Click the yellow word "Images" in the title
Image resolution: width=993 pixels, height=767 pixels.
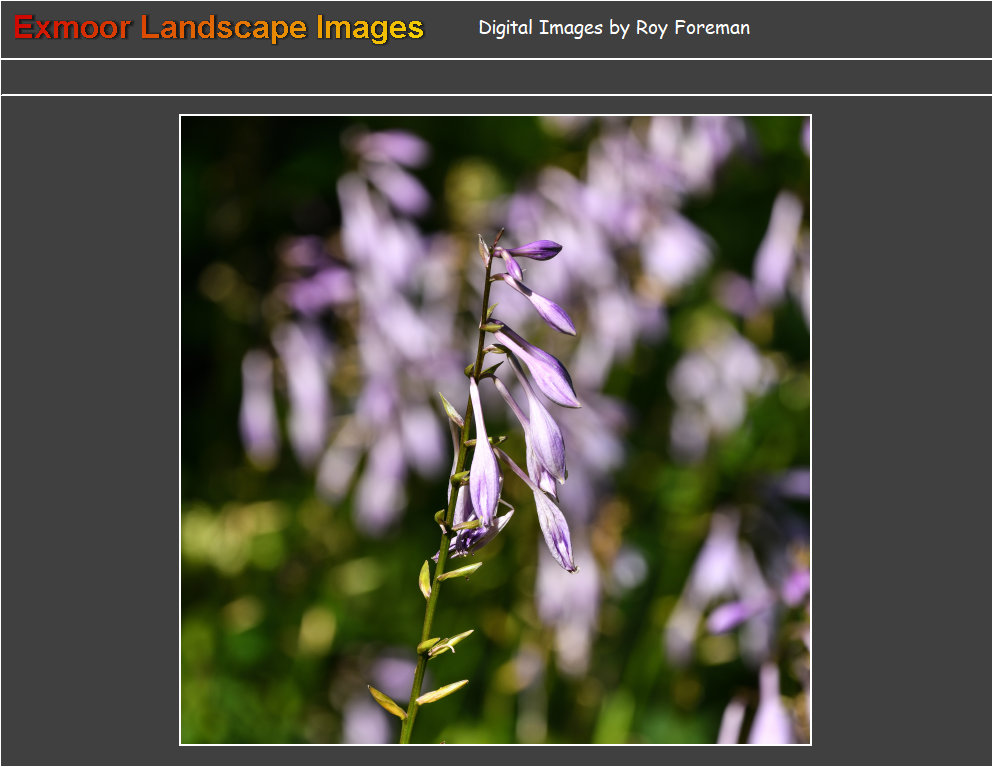pos(370,28)
